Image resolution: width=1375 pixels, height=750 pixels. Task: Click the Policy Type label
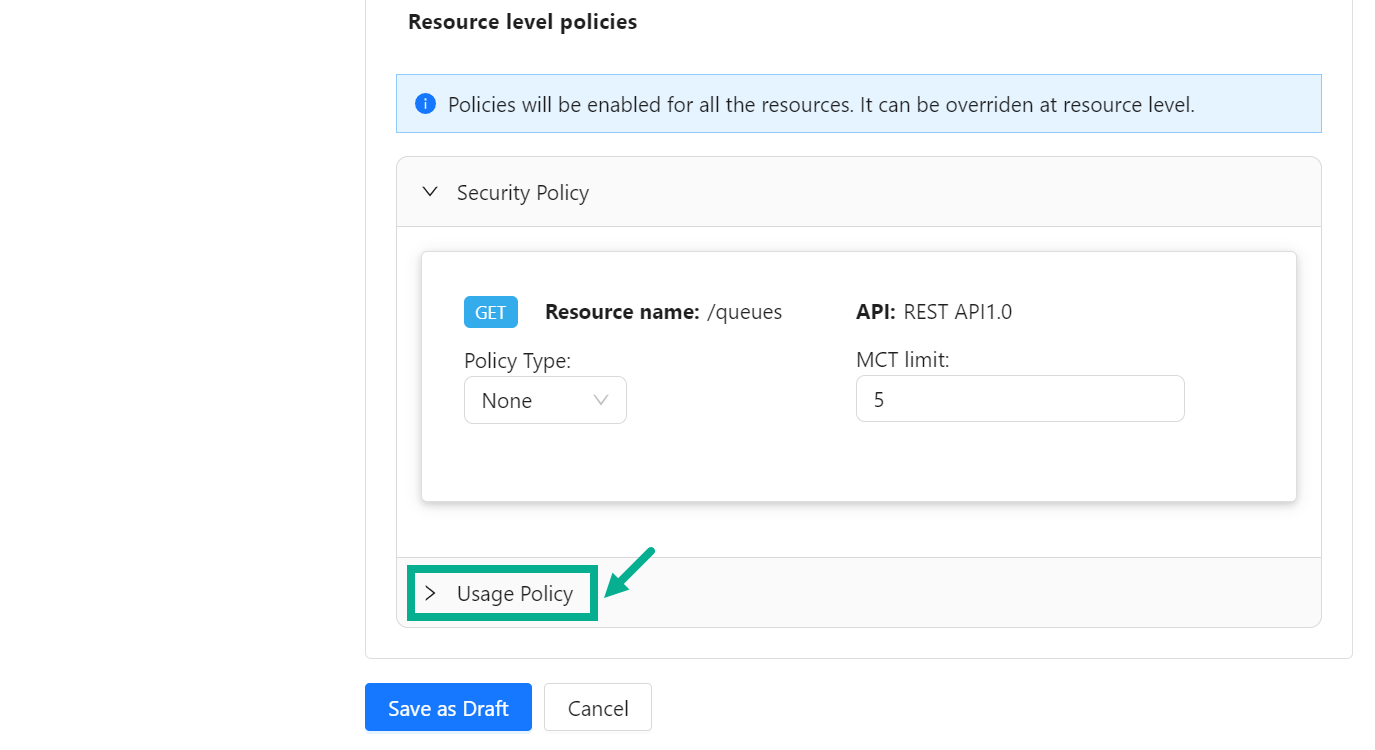517,360
